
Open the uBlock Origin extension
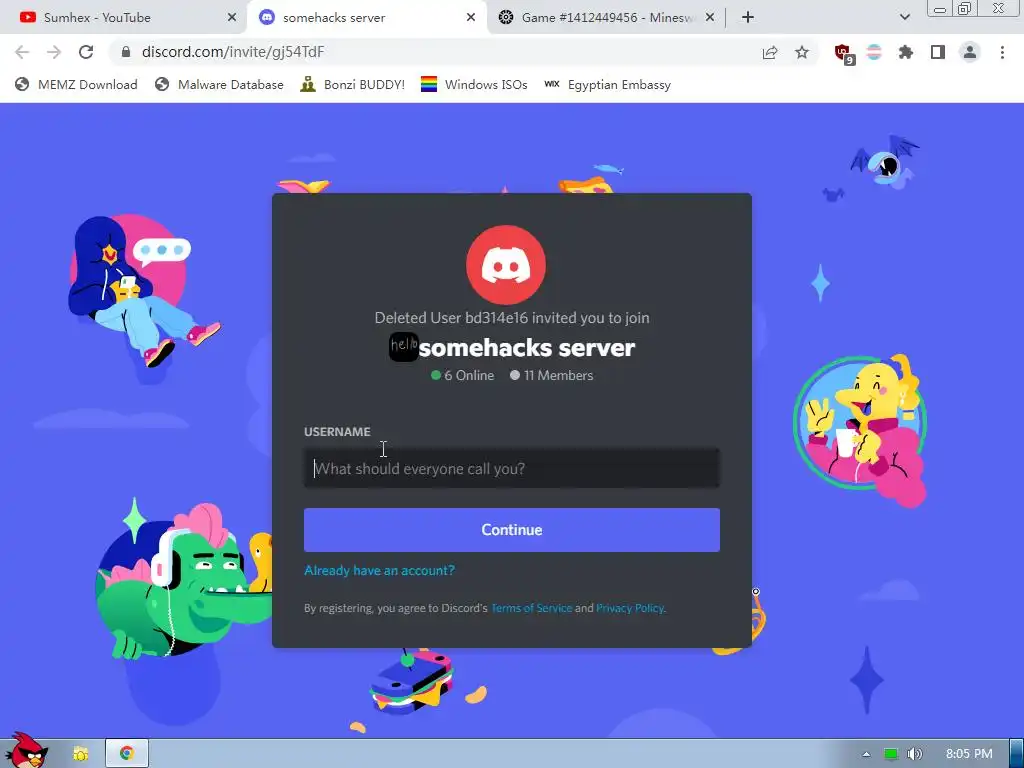[843, 53]
